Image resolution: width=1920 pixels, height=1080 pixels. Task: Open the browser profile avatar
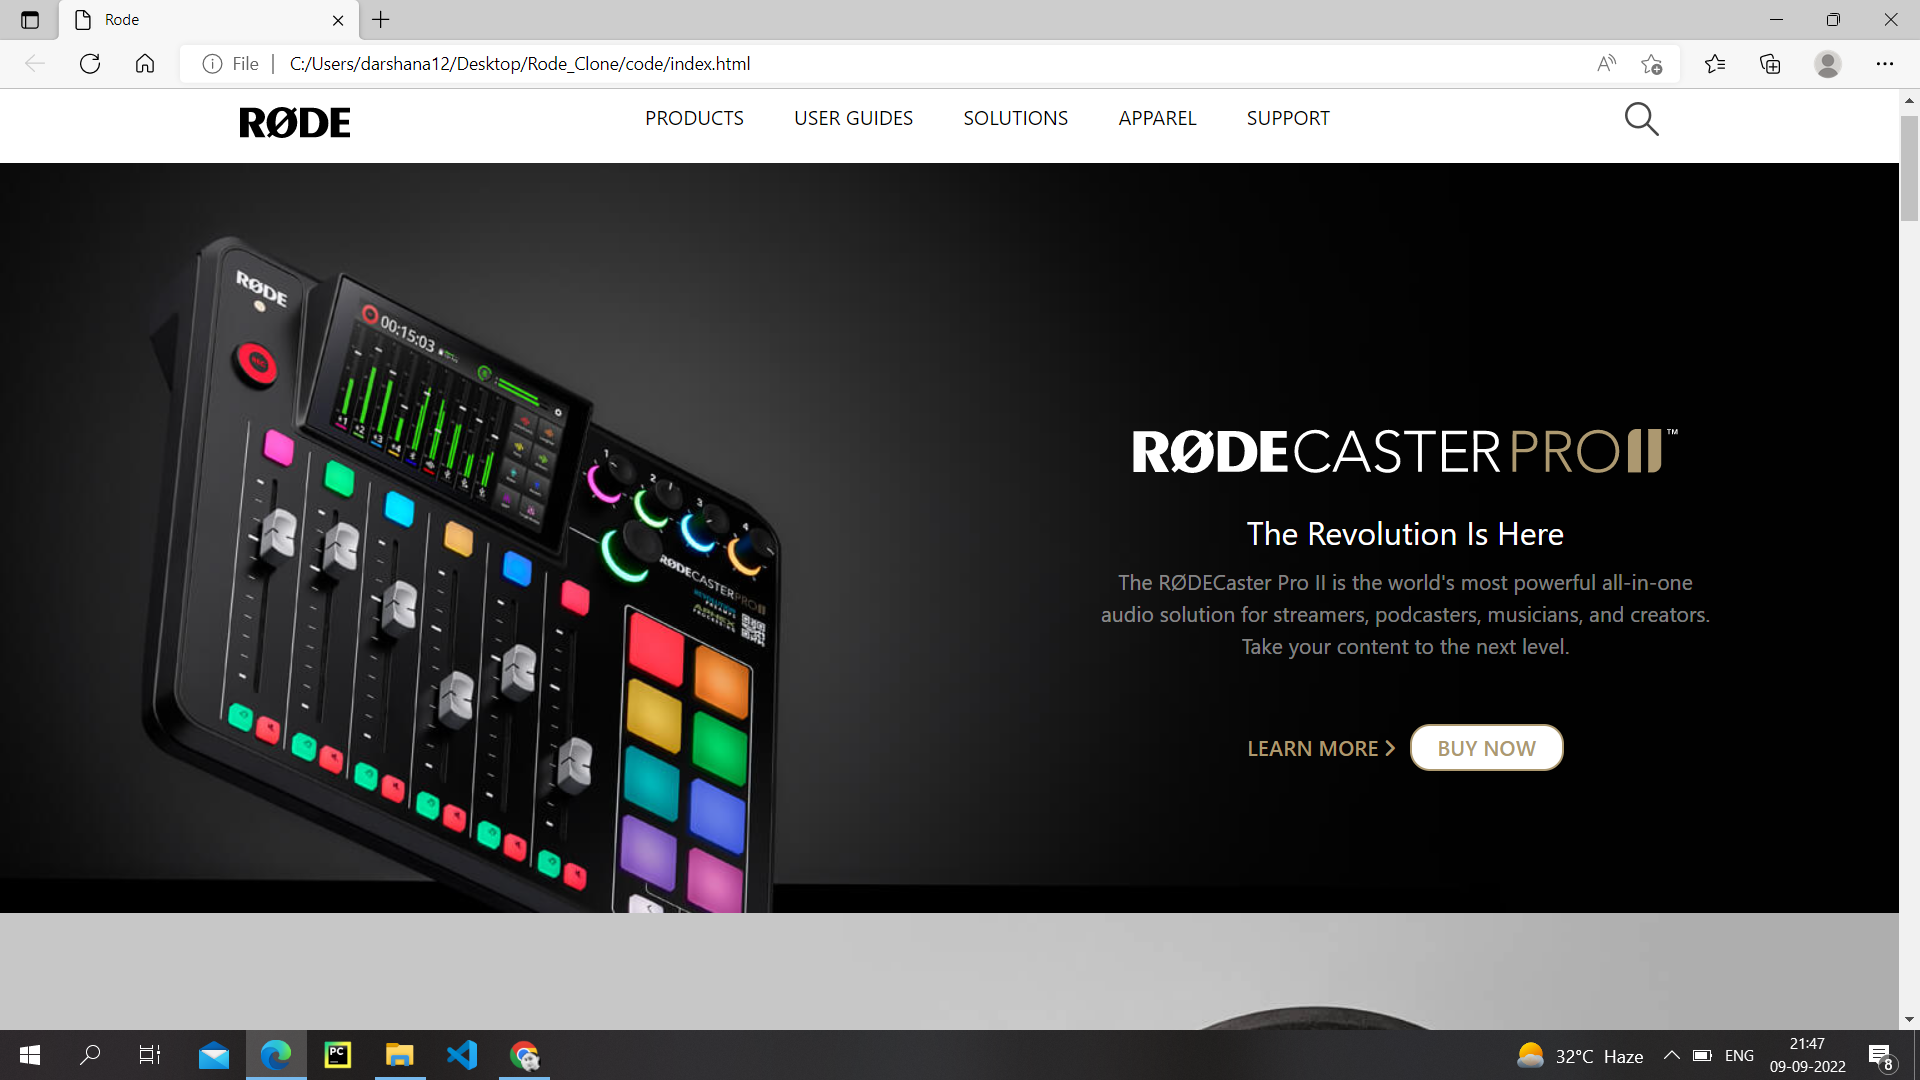(x=1827, y=64)
